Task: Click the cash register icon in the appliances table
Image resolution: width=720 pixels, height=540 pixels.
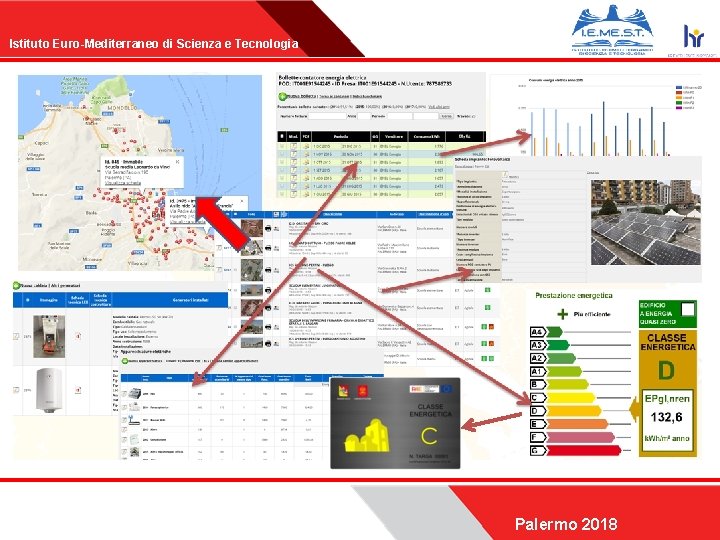Action: [135, 394]
